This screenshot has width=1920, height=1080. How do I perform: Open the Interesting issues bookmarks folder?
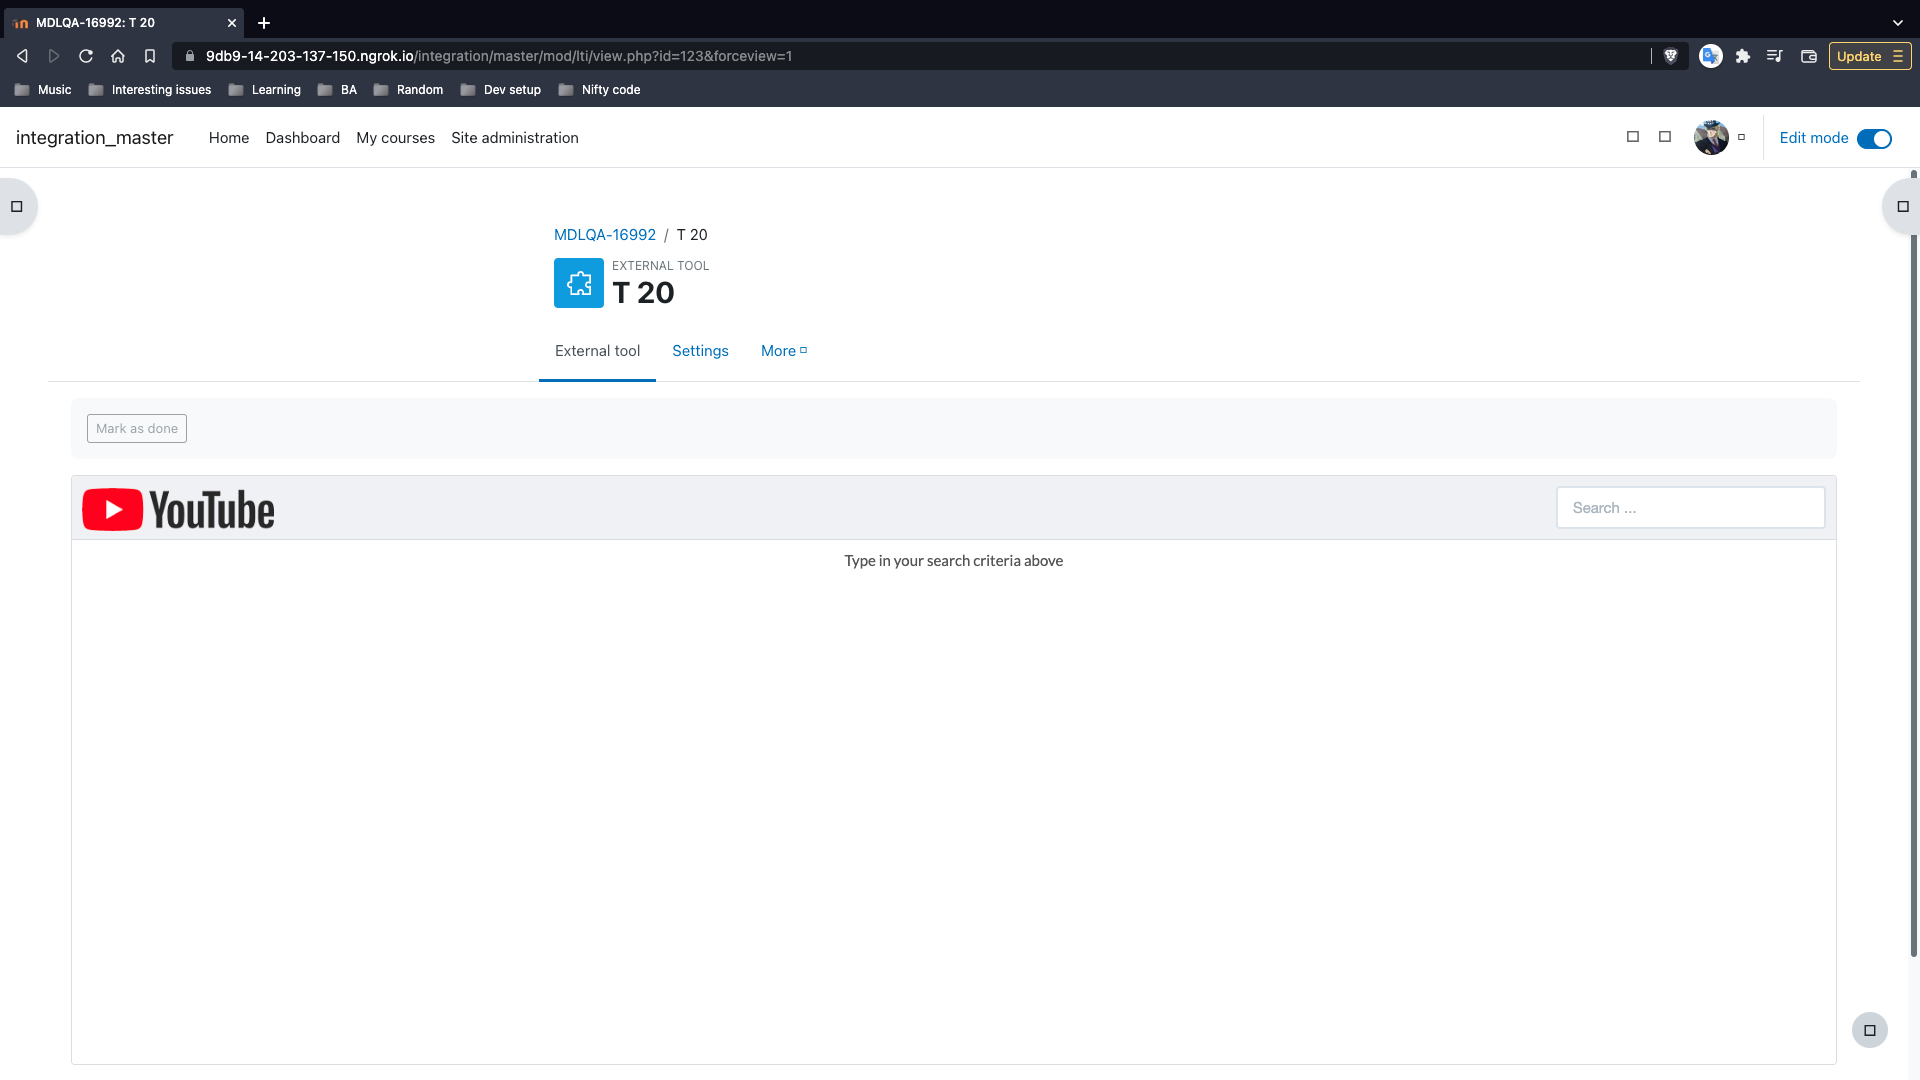tap(150, 90)
